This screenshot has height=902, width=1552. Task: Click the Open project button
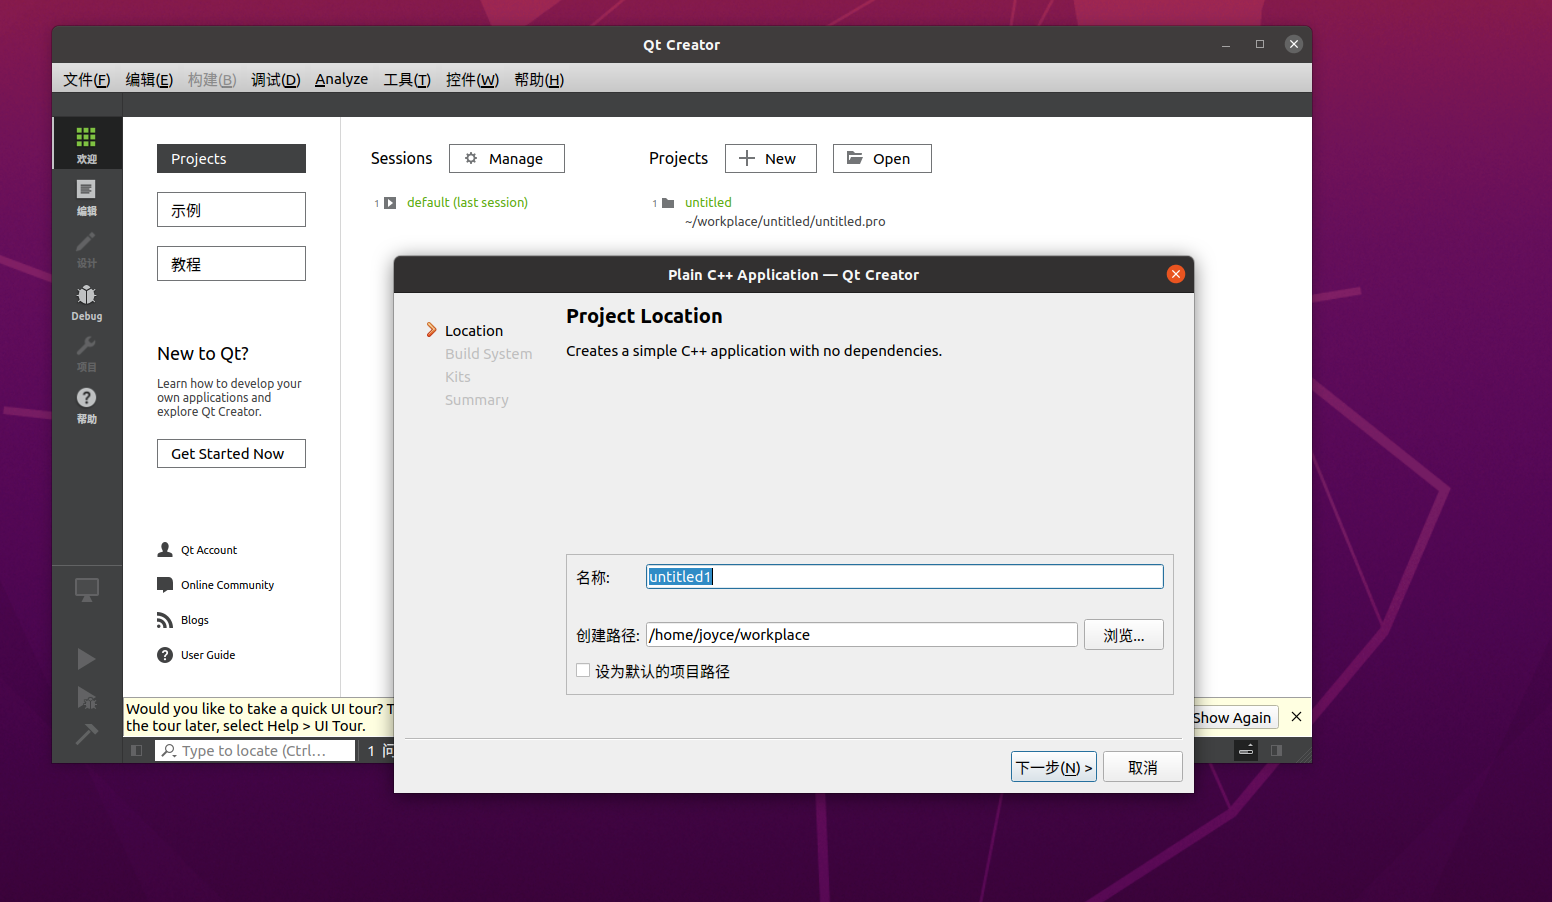pos(882,158)
